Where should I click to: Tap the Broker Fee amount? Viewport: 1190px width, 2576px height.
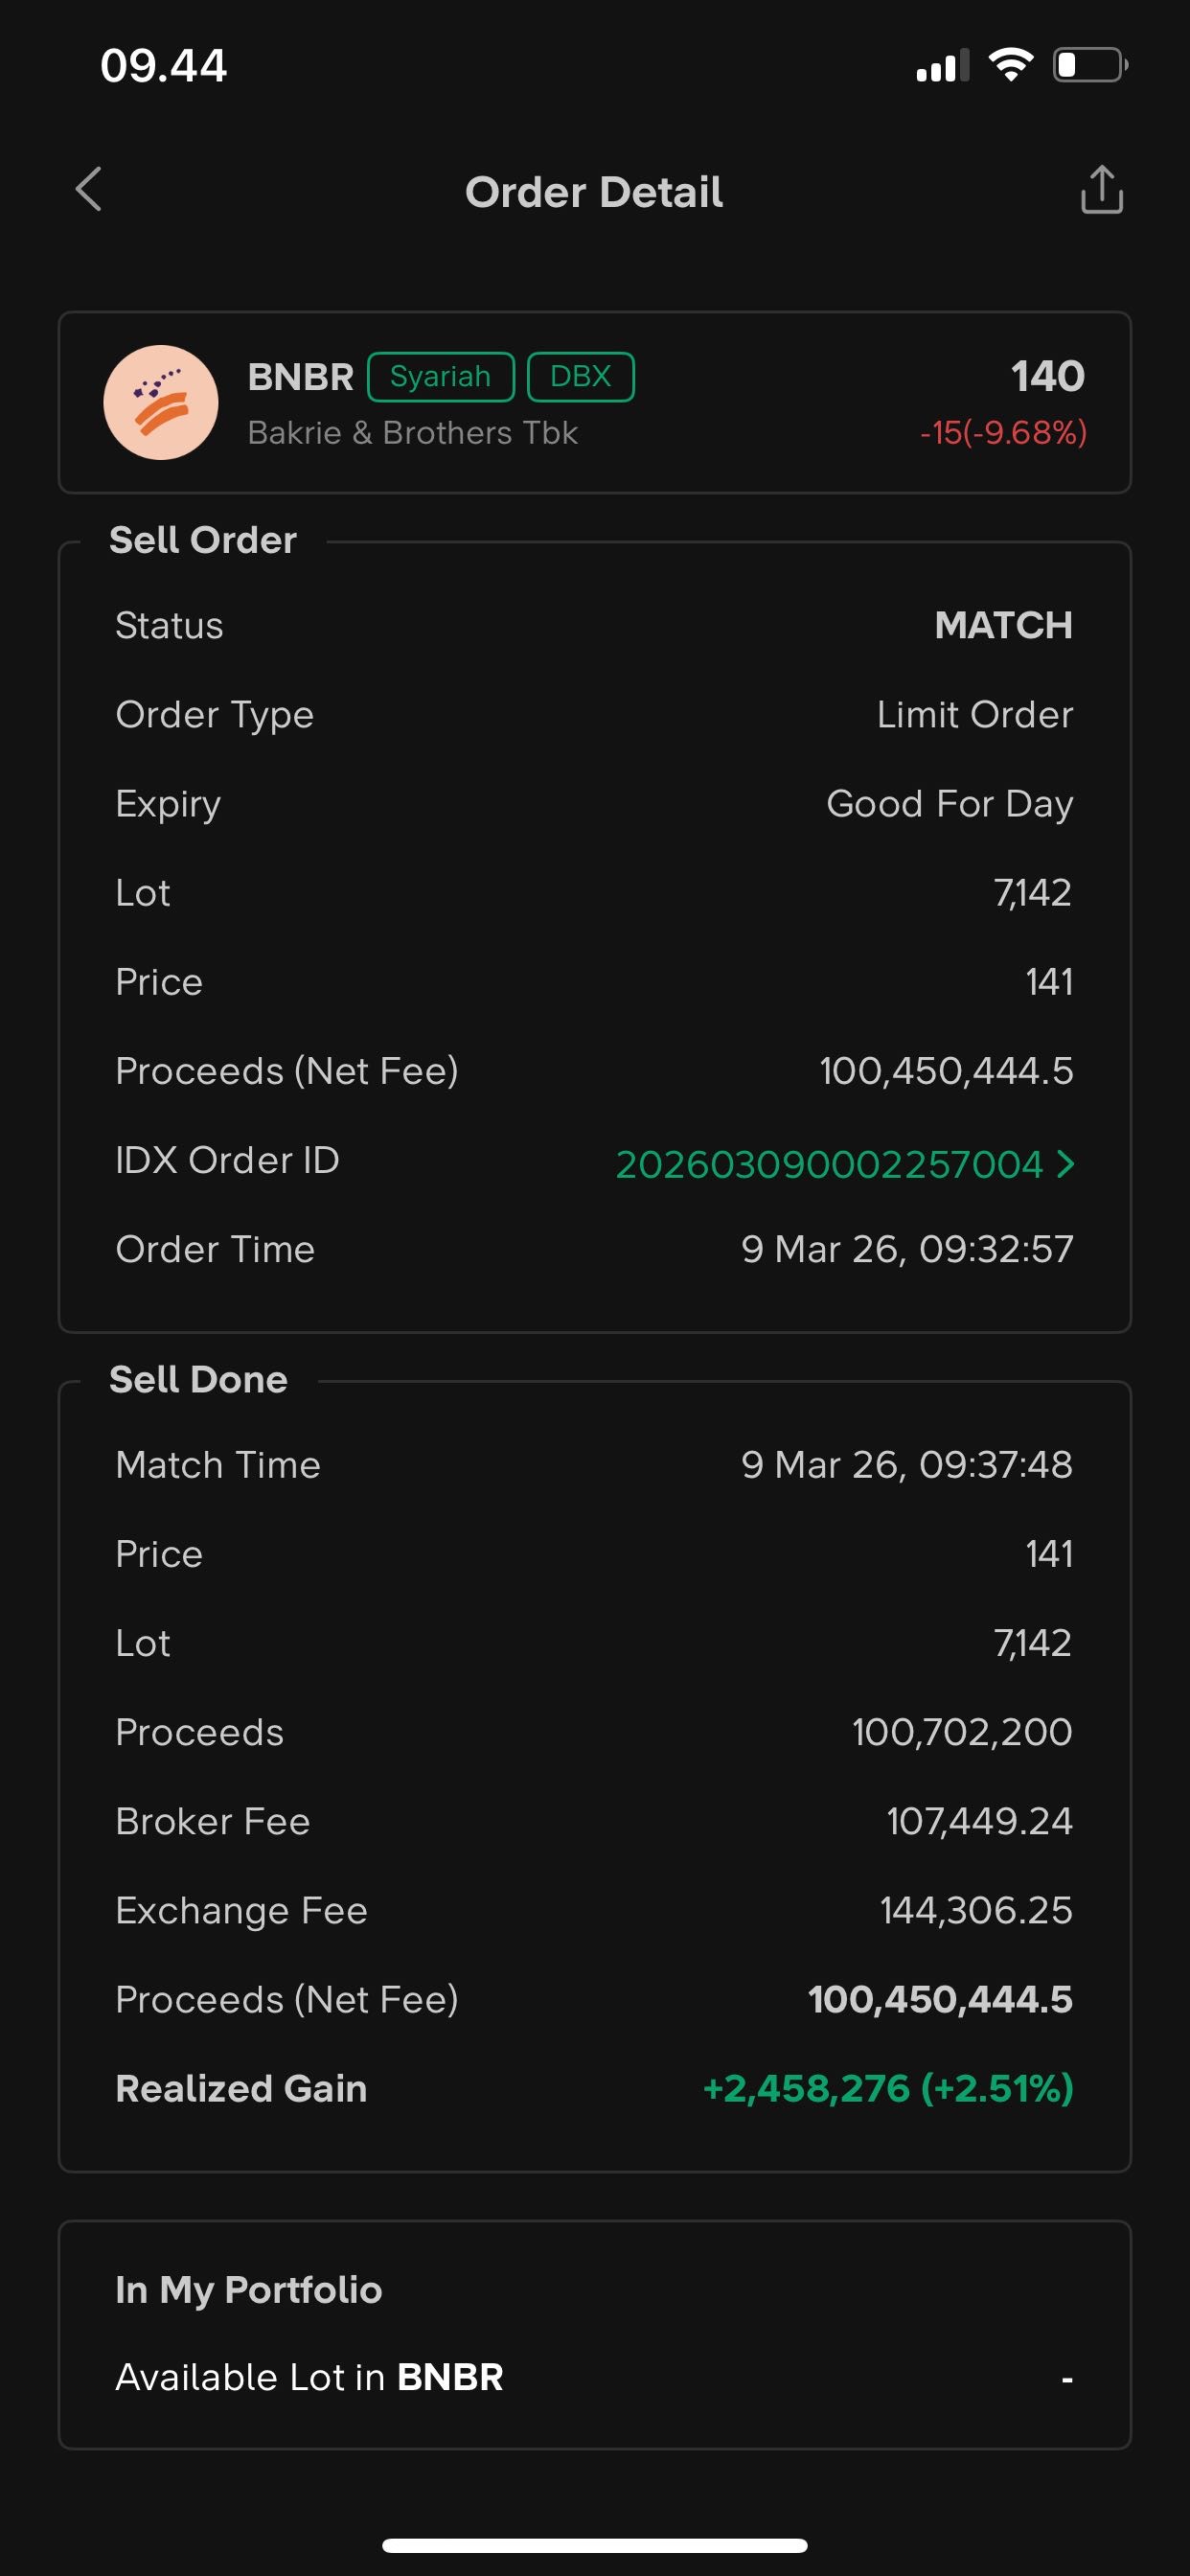click(979, 1821)
